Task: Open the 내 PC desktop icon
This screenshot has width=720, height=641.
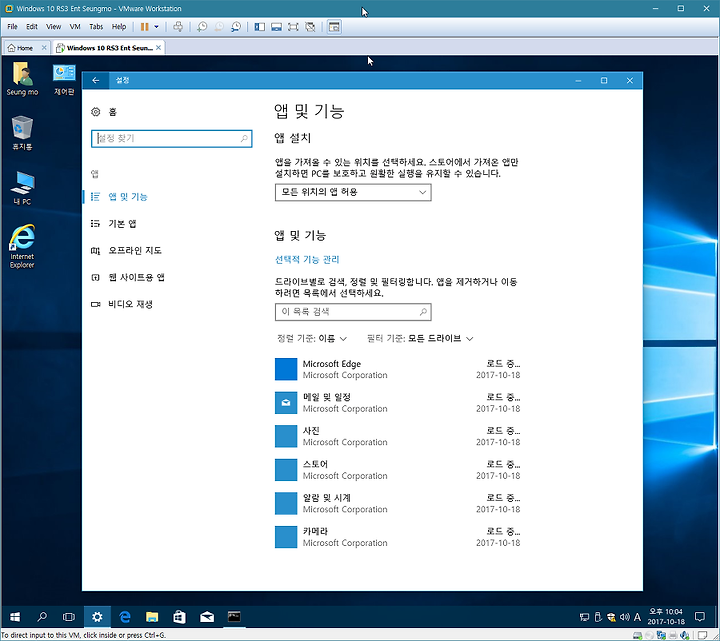Action: point(22,188)
